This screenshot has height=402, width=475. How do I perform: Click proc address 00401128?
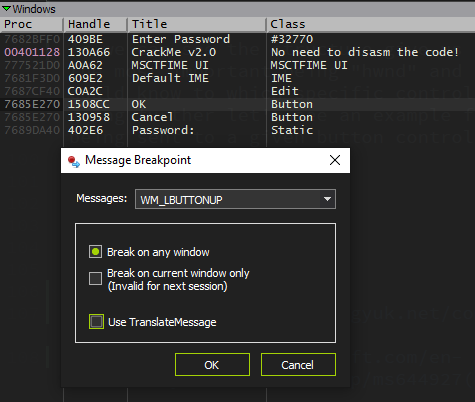pos(32,52)
